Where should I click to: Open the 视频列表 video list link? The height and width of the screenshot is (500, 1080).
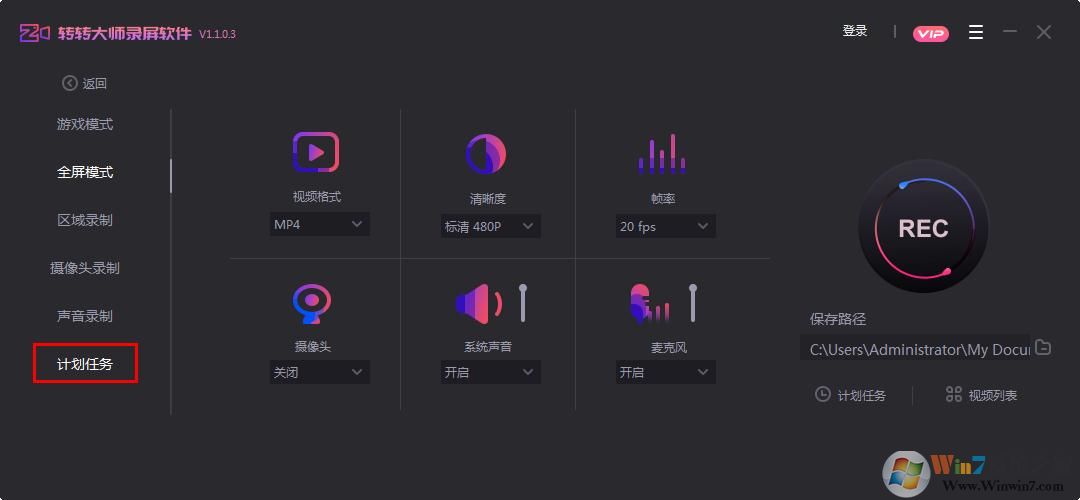click(x=993, y=395)
